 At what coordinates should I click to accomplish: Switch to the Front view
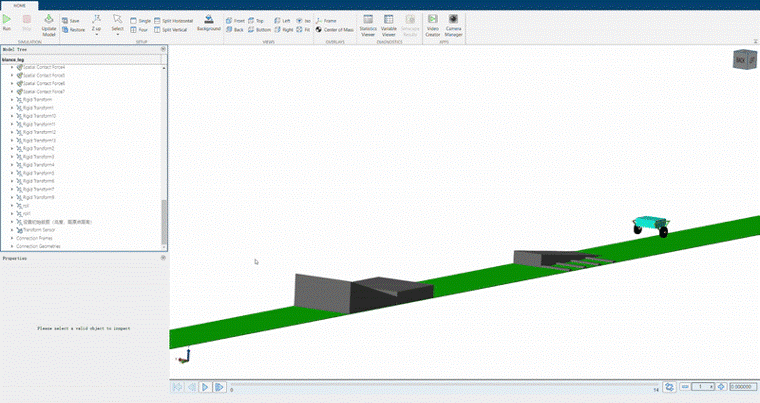[x=235, y=20]
